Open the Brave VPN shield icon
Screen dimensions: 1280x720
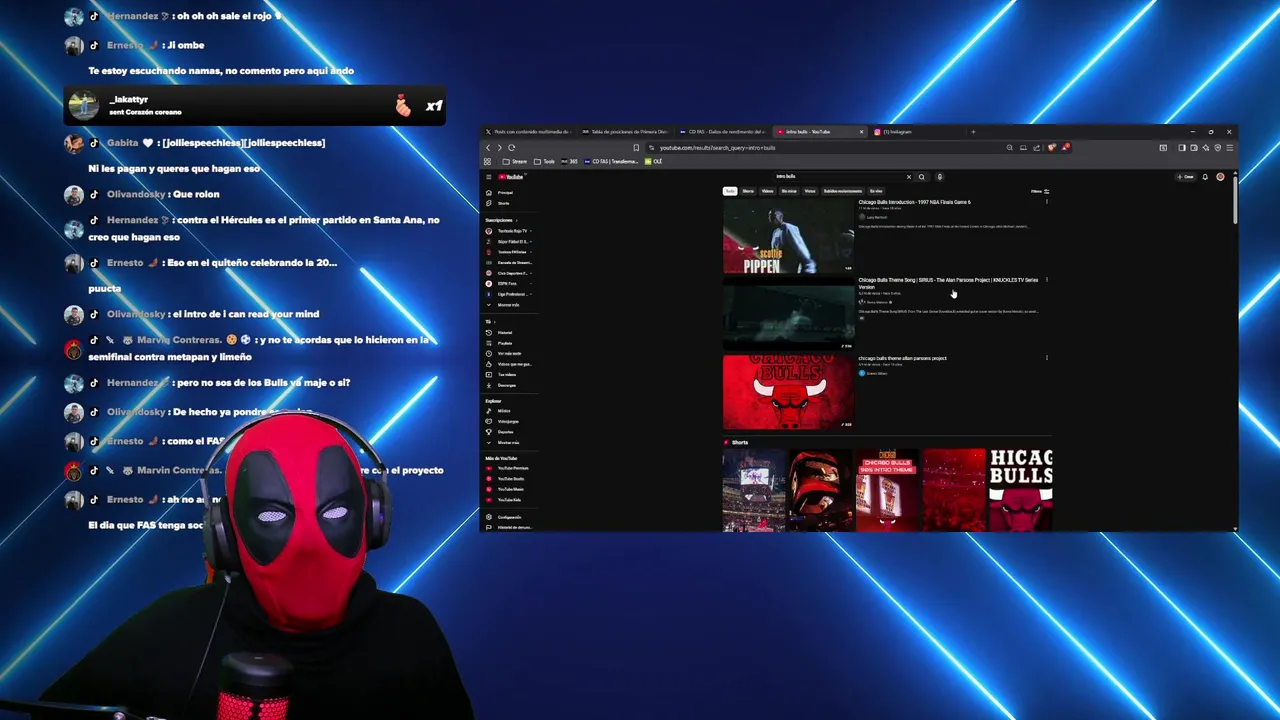[1218, 148]
